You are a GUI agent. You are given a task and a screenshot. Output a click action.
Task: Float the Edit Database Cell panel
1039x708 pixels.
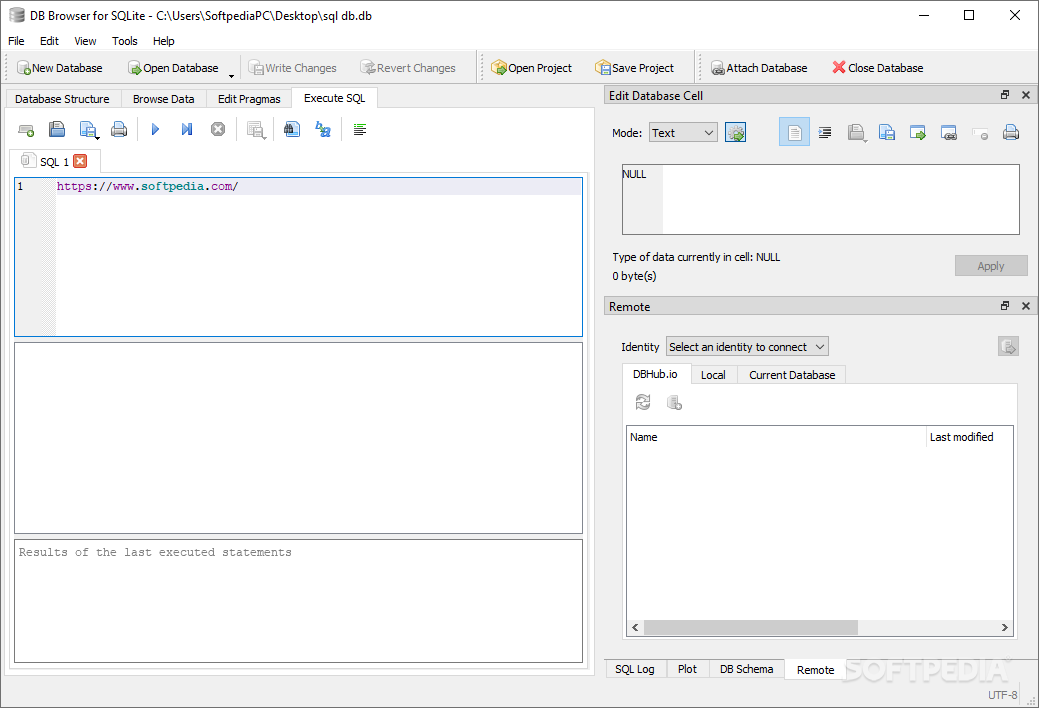point(1005,95)
